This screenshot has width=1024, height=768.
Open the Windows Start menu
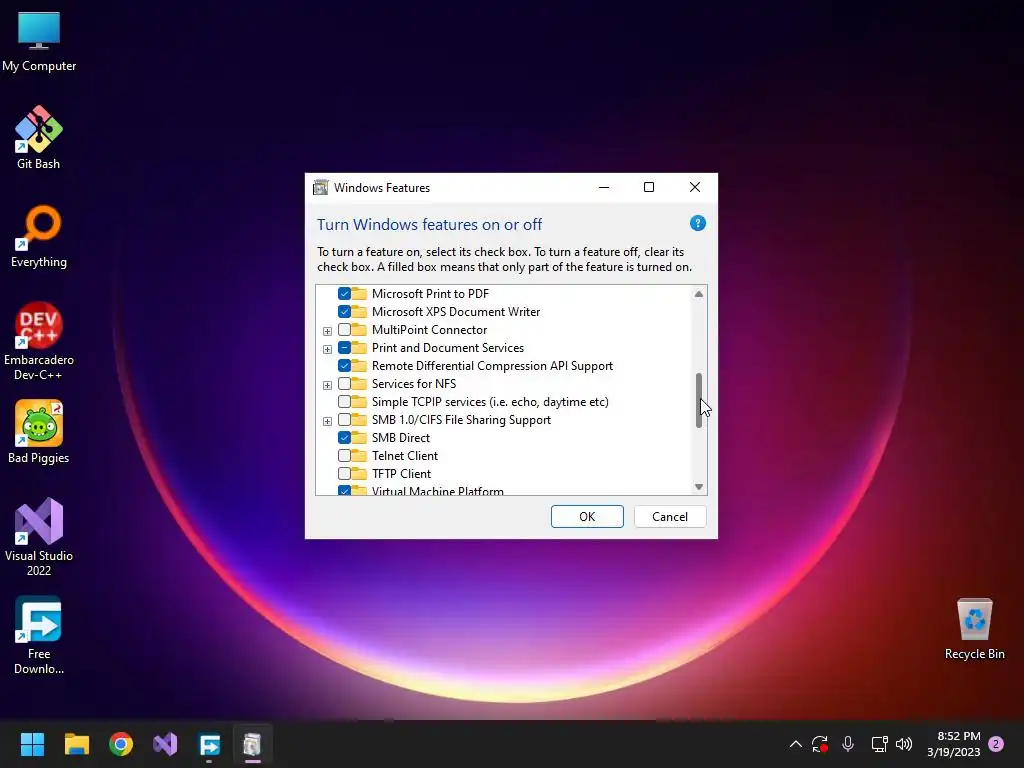[32, 744]
